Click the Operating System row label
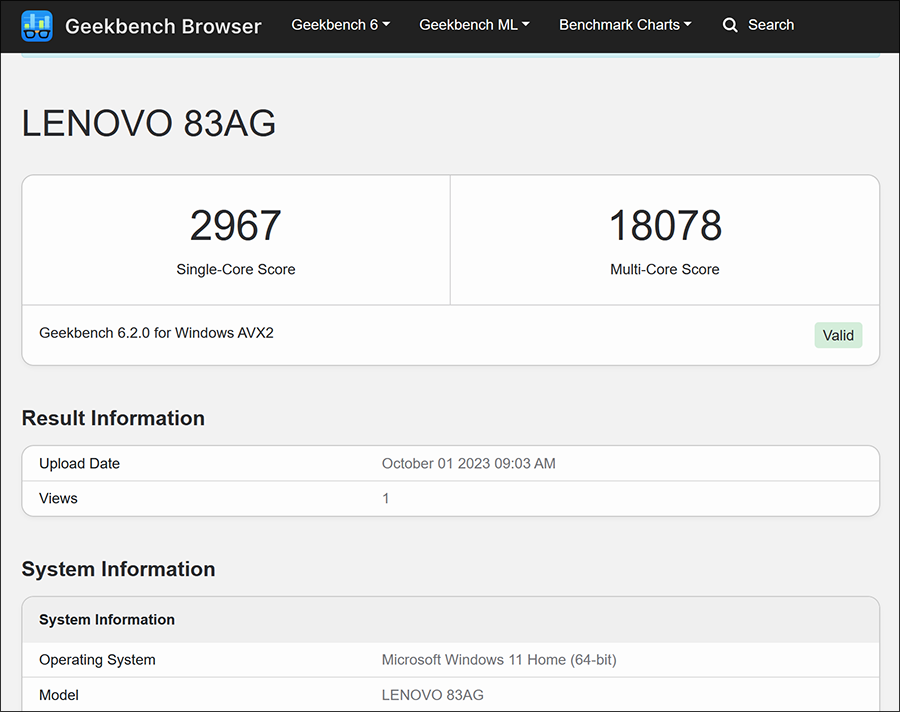 [x=97, y=660]
